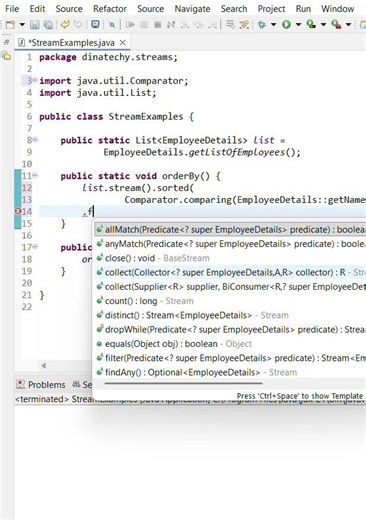Image resolution: width=366 pixels, height=520 pixels.
Task: Open the Package Explorer sidebar icon
Action: pyautogui.click(x=7, y=56)
